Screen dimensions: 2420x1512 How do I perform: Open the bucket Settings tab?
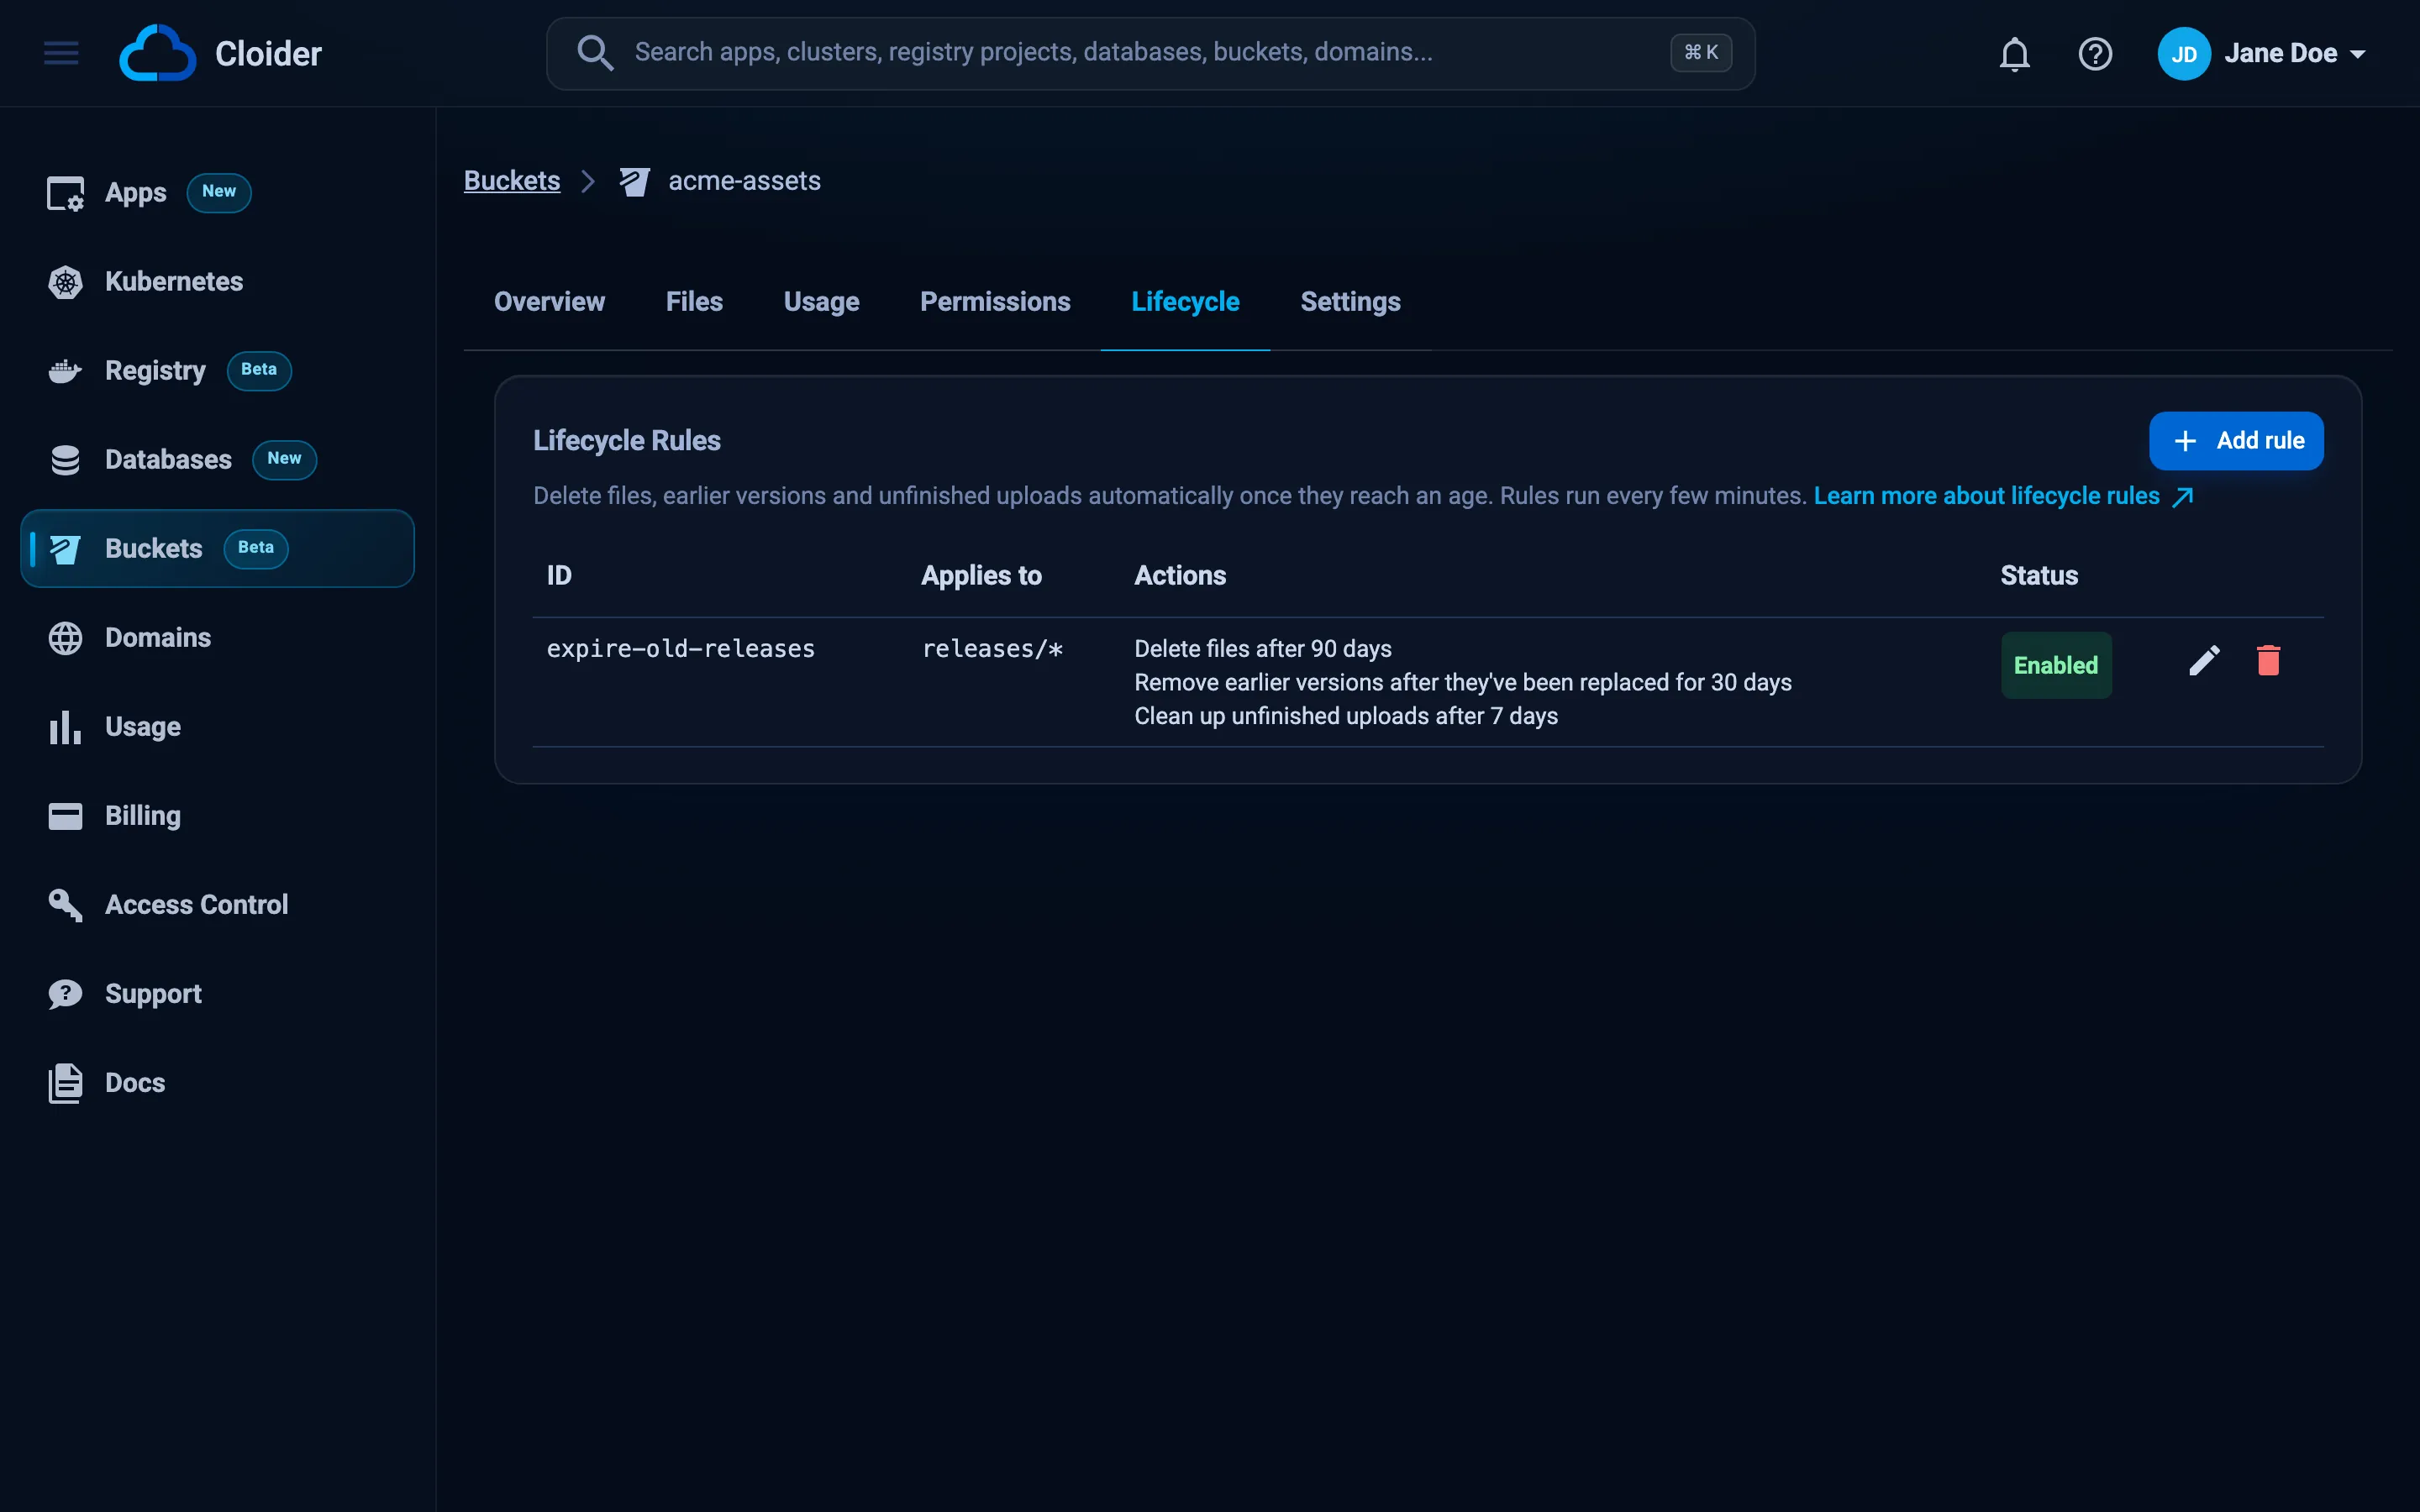(1350, 302)
